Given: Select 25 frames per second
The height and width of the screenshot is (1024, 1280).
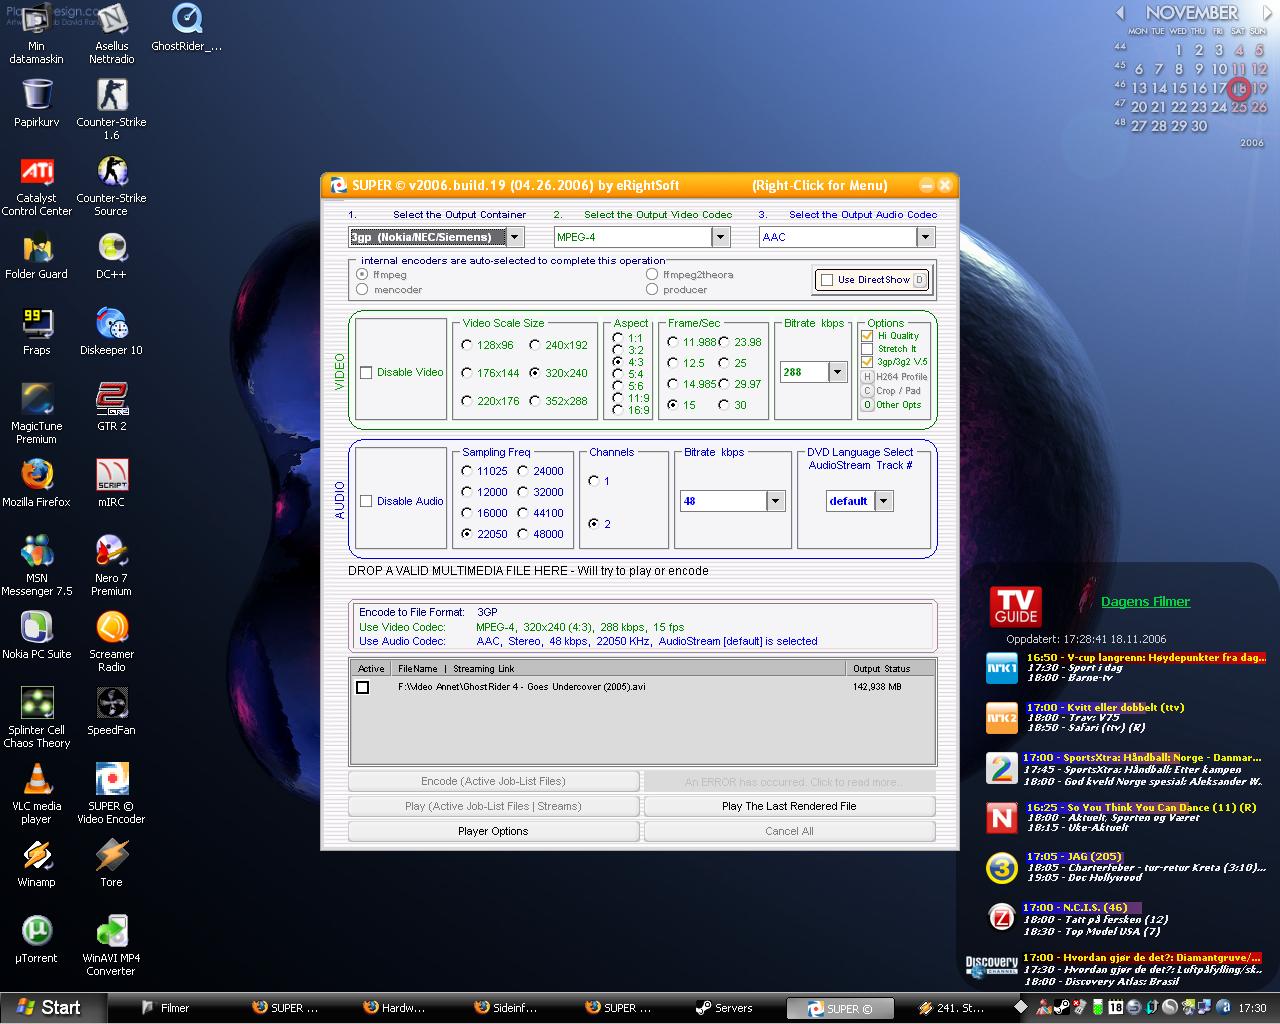Looking at the screenshot, I should click(724, 363).
